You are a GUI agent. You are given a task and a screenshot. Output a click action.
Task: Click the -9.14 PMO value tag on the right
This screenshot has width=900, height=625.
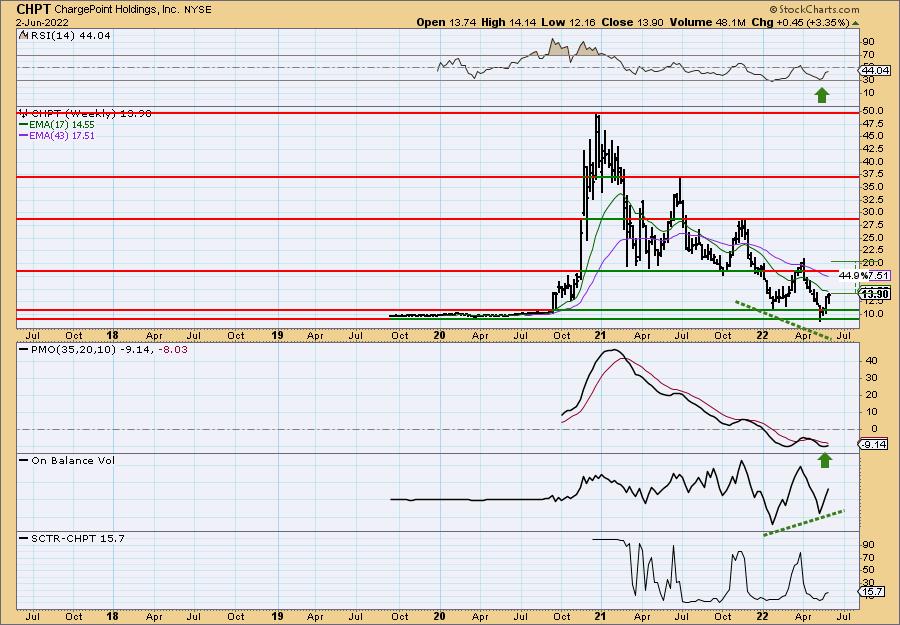click(x=875, y=444)
